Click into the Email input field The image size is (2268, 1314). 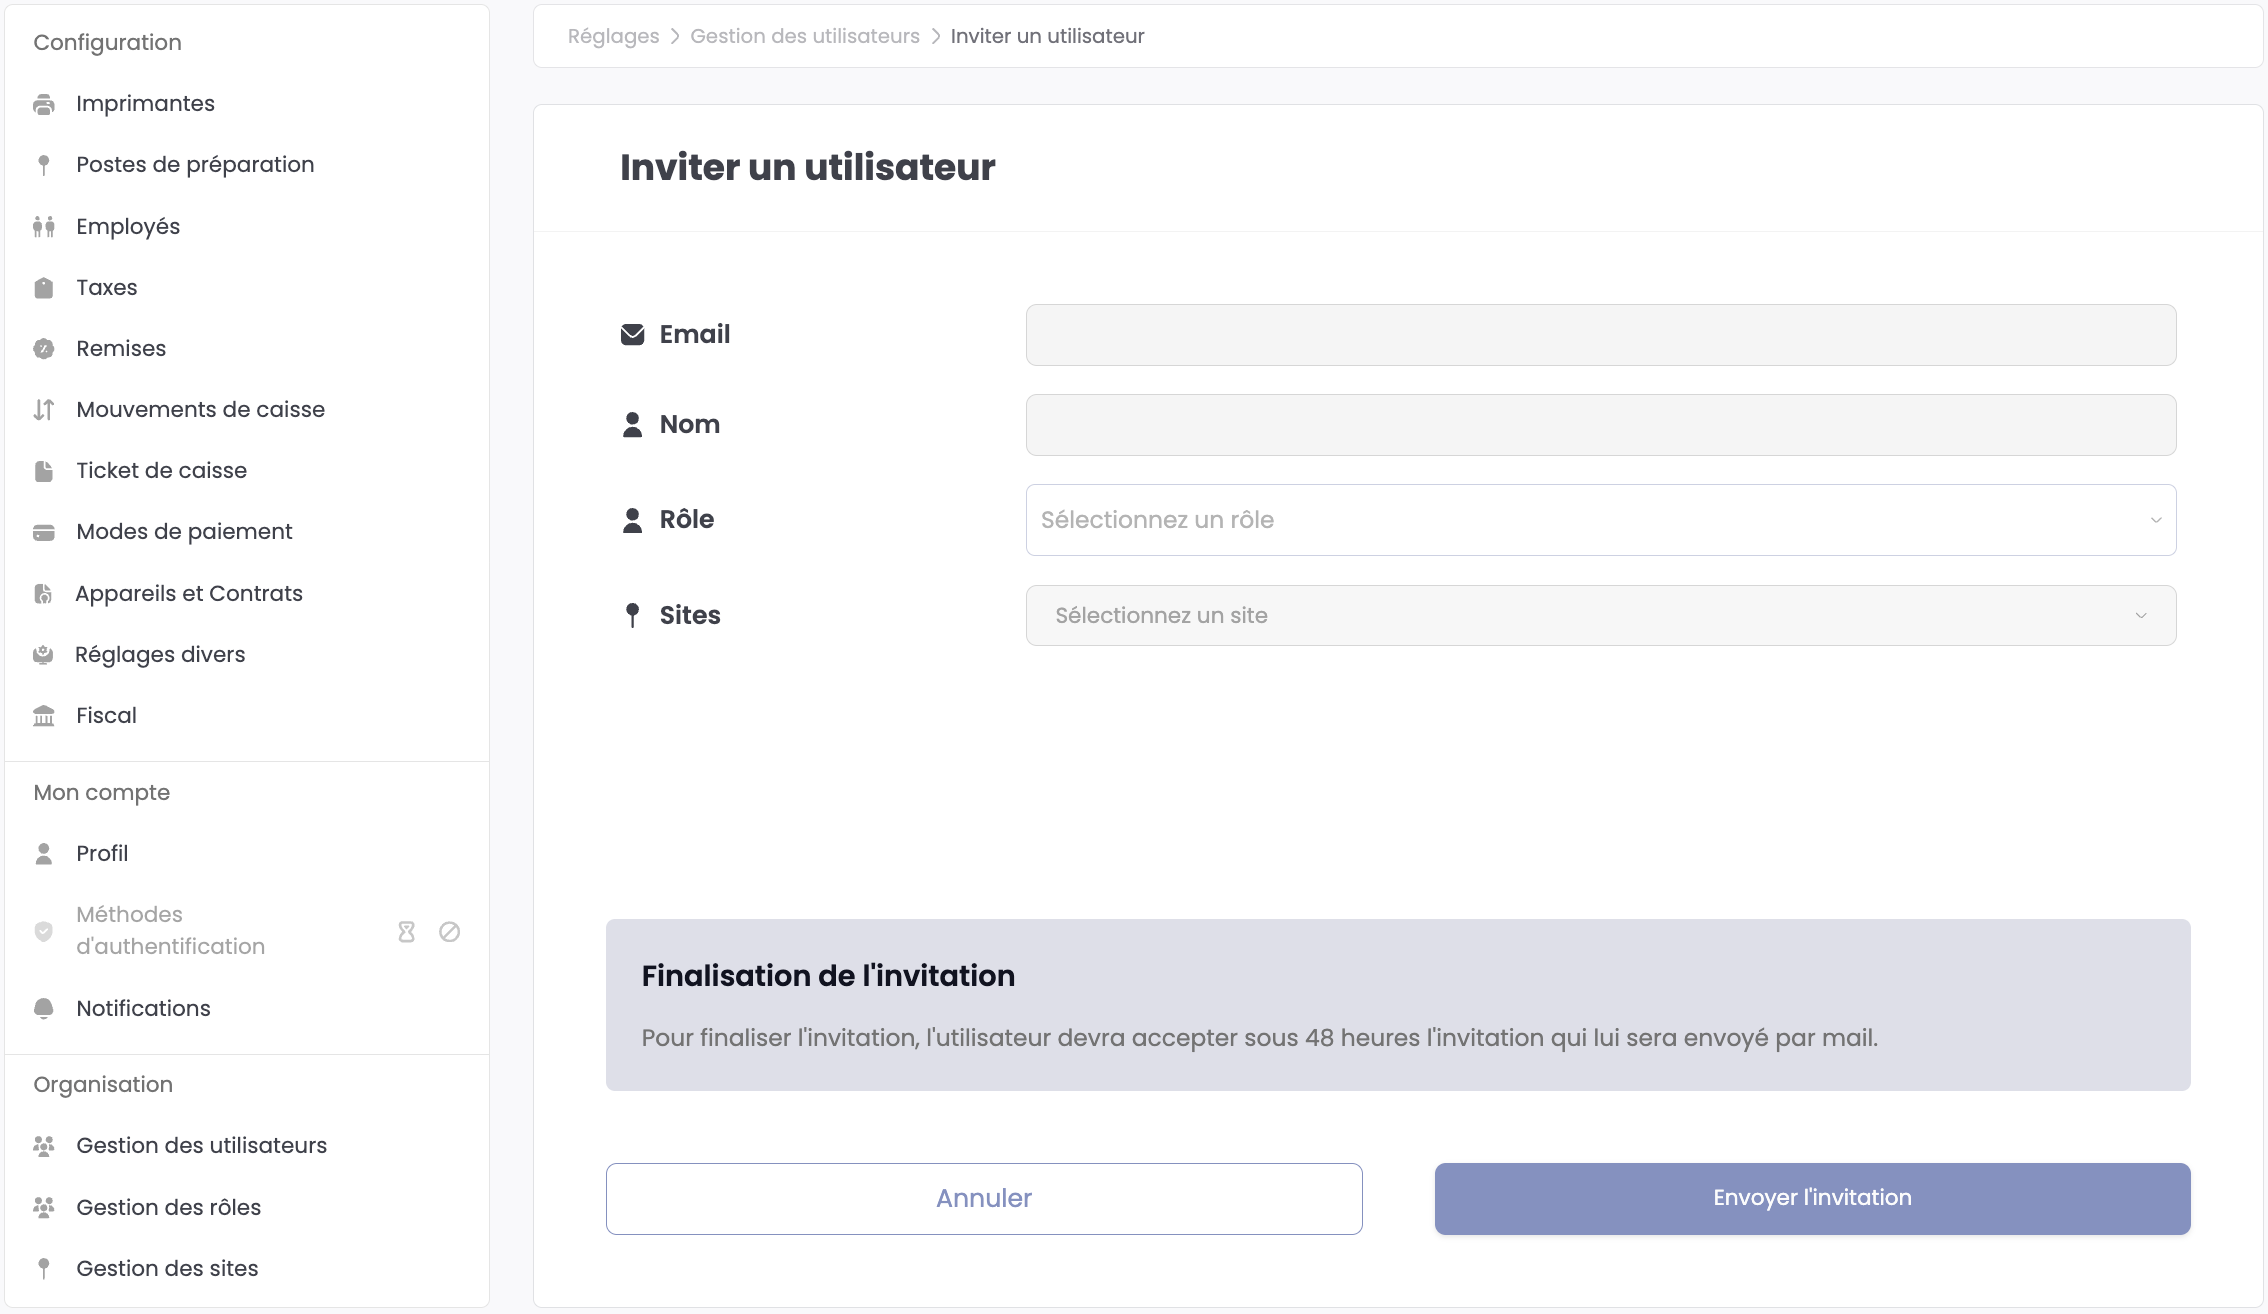point(1600,335)
